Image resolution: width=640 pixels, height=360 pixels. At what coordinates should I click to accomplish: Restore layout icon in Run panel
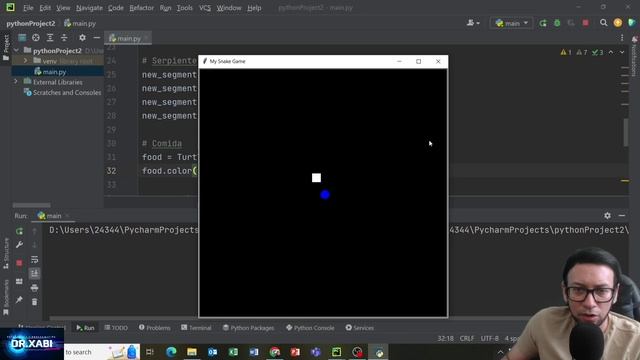coord(19,282)
